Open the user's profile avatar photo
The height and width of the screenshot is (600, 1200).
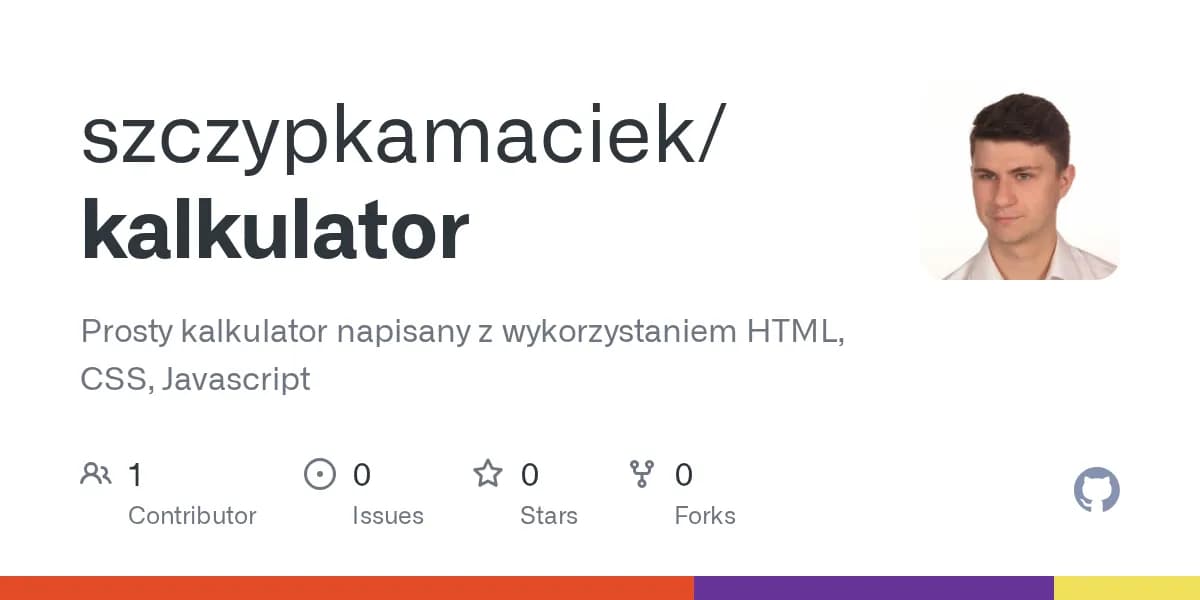(x=1019, y=180)
